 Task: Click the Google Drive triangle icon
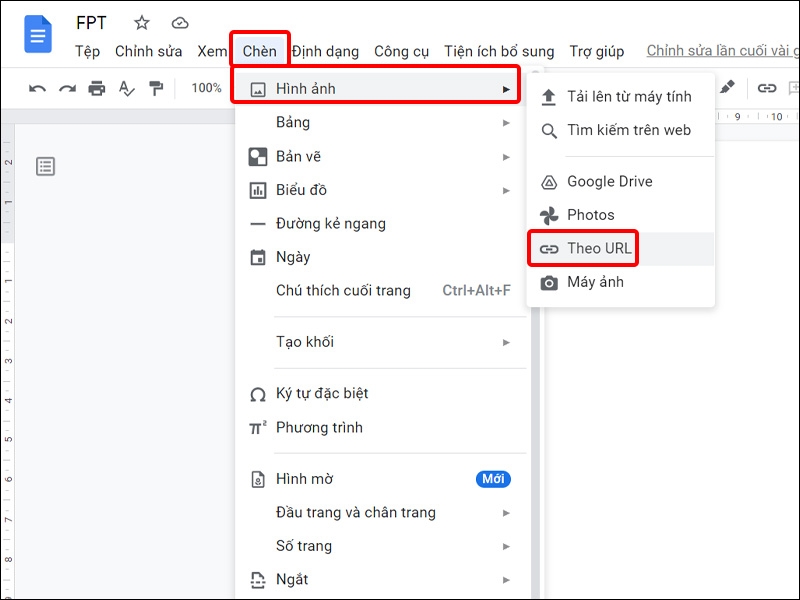pyautogui.click(x=549, y=182)
